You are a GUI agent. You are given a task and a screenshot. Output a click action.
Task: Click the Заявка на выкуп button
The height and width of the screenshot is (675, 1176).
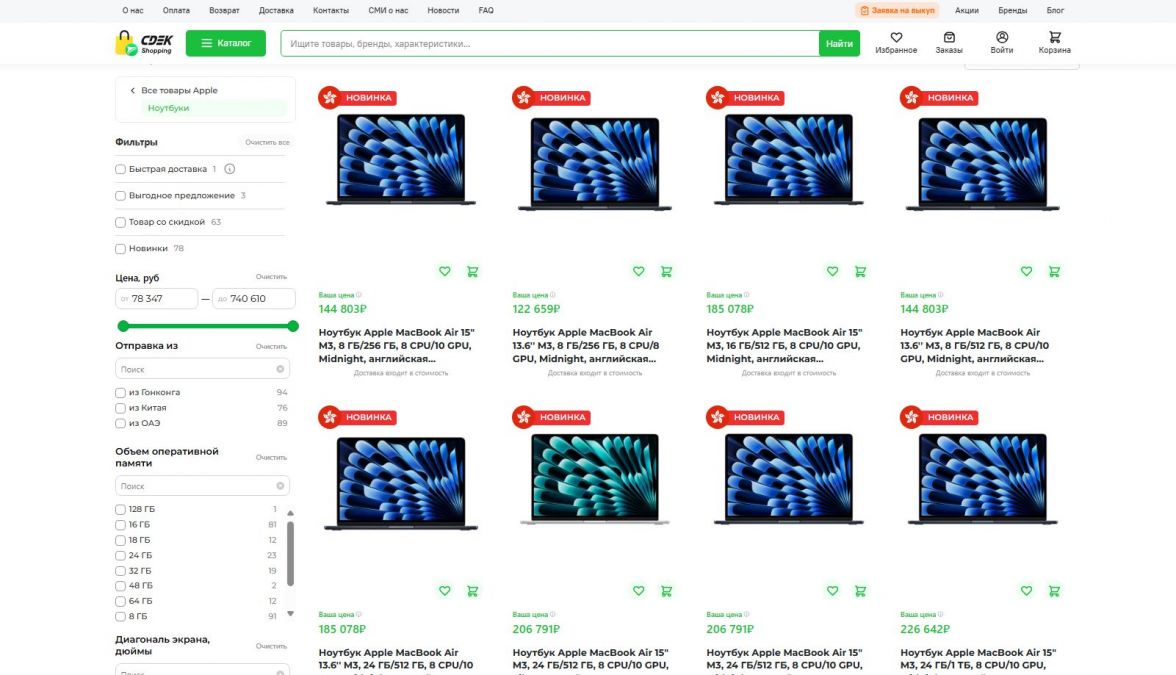(897, 10)
